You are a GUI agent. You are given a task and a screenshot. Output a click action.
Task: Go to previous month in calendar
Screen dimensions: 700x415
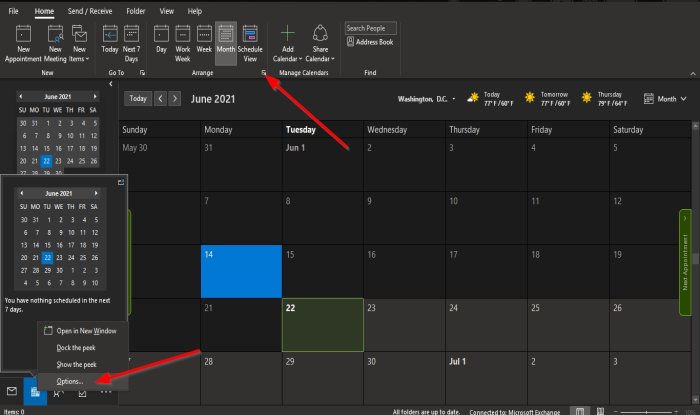[x=161, y=99]
